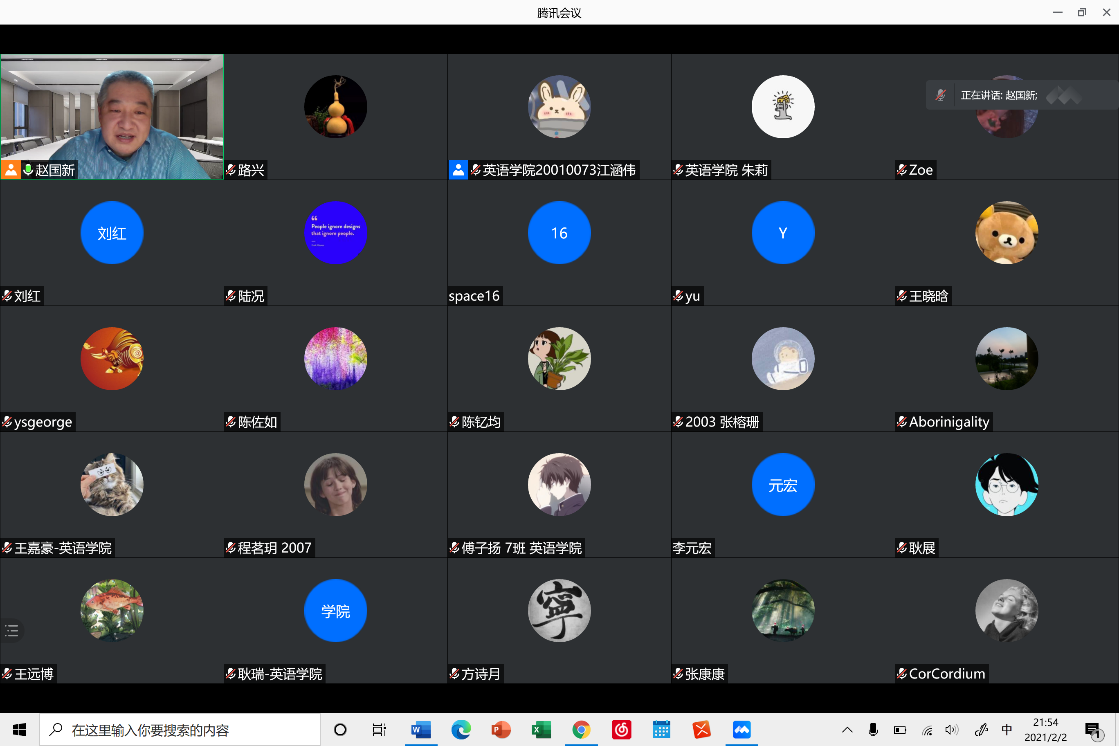Screen dimensions: 1119x746
Task: Open Tencent Meeting from the taskbar
Action: click(x=741, y=730)
